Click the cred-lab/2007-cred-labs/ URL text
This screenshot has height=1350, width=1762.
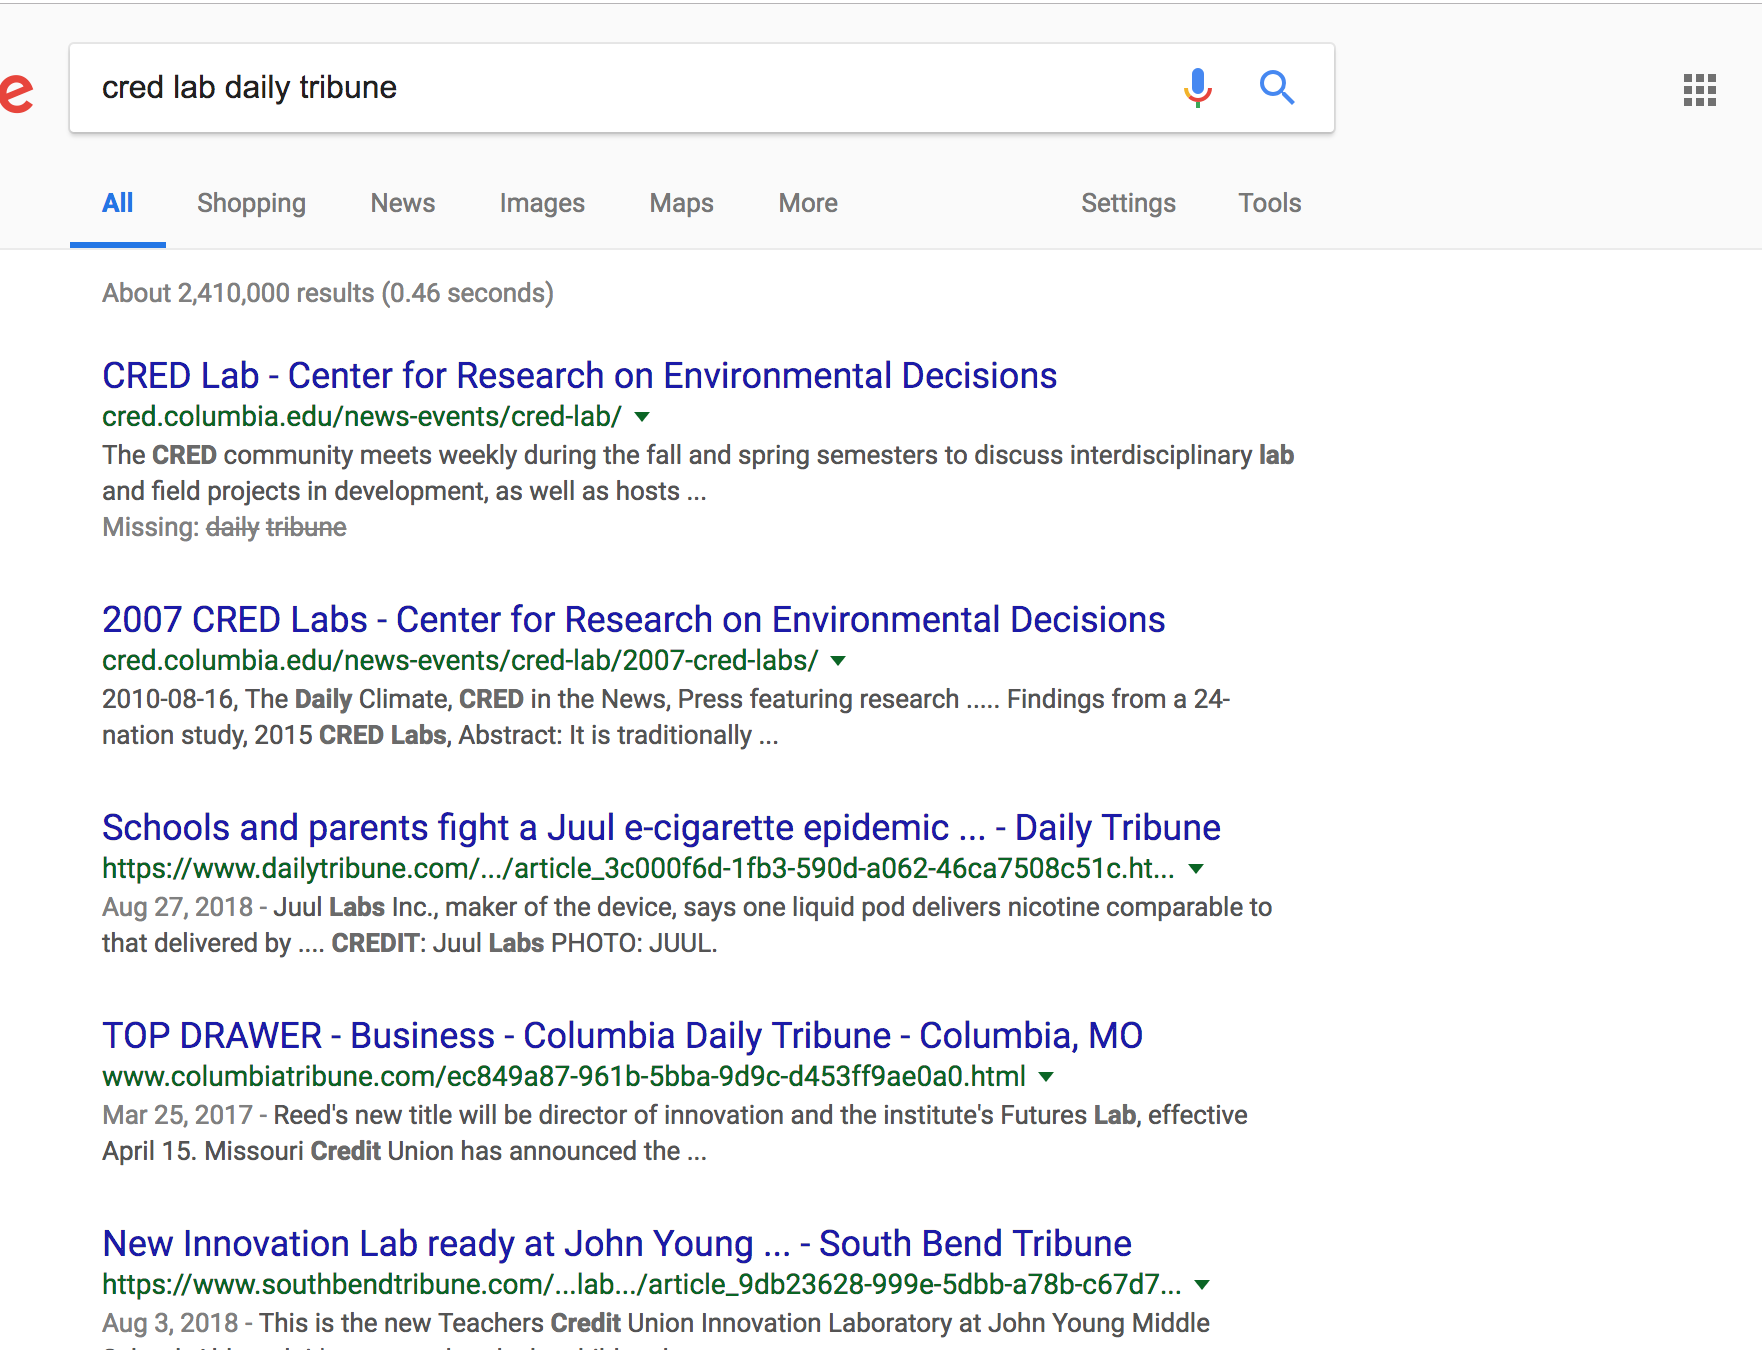pos(460,660)
